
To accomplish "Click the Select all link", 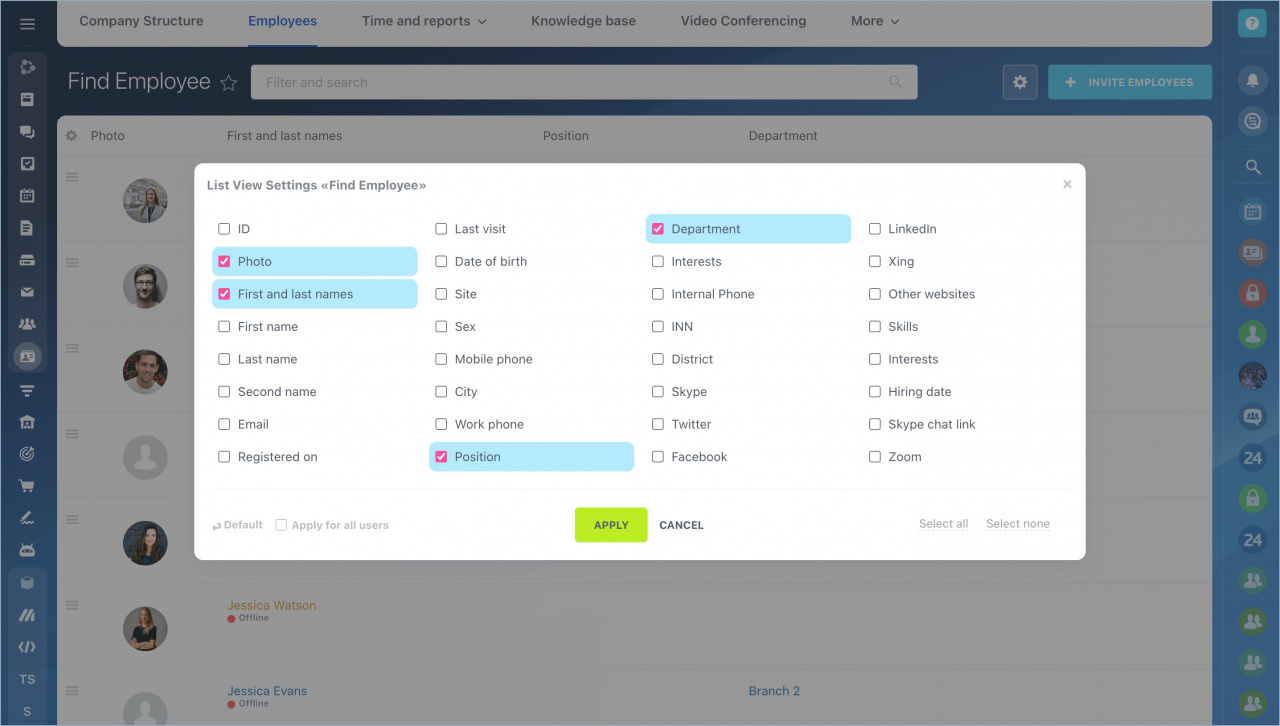I will [x=944, y=524].
